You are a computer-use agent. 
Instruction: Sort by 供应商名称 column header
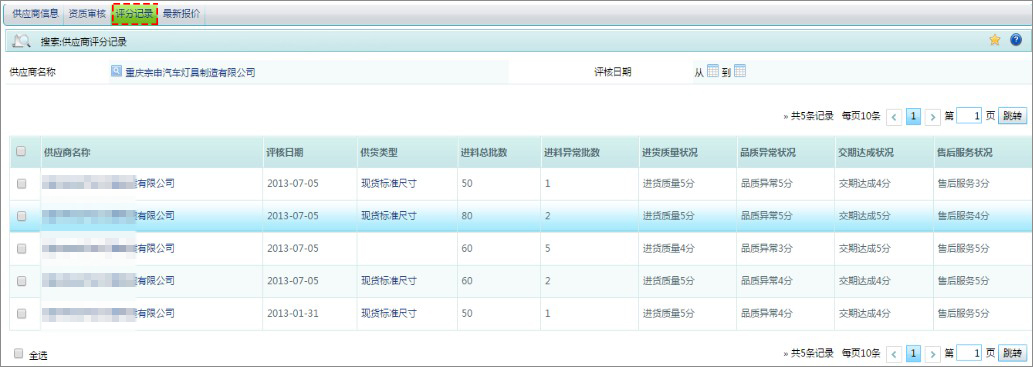click(67, 152)
